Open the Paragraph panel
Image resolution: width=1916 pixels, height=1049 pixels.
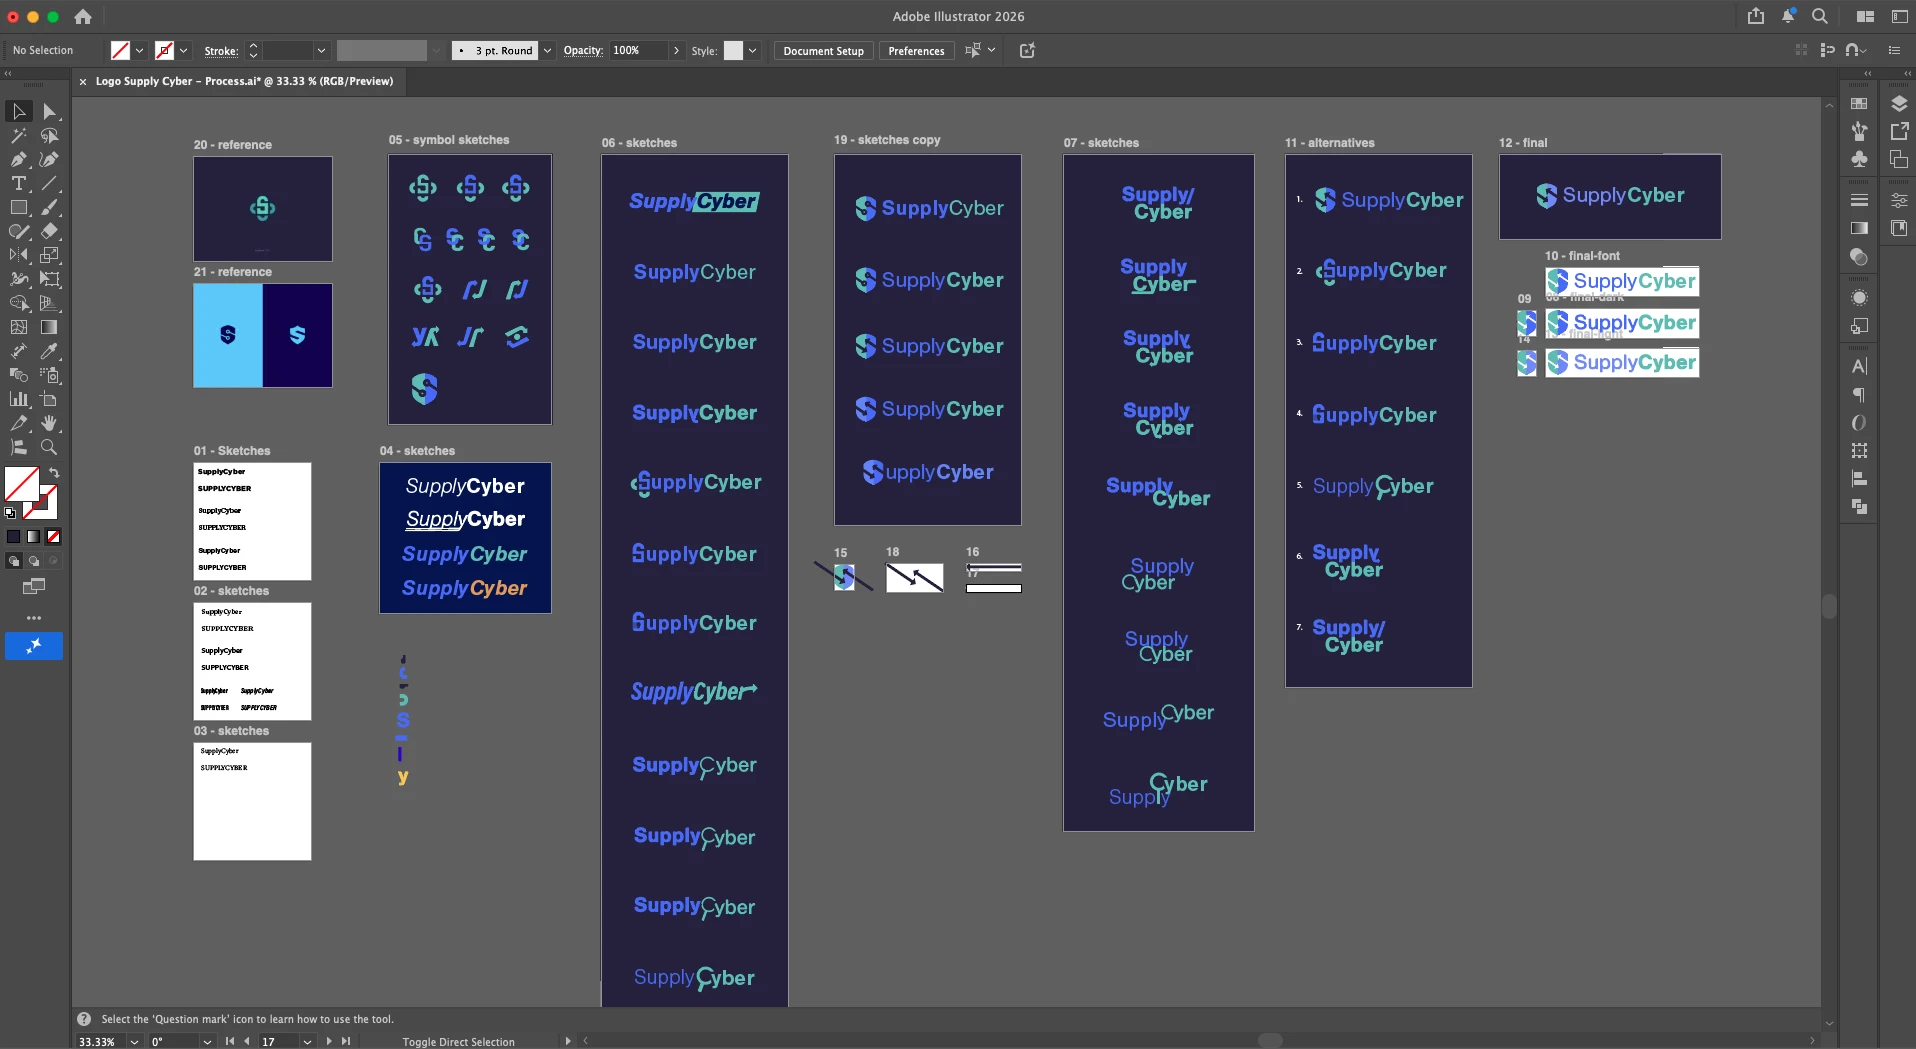point(1859,394)
